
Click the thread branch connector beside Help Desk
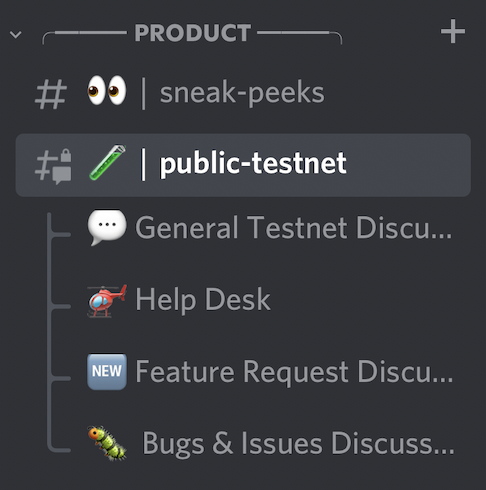(59, 306)
